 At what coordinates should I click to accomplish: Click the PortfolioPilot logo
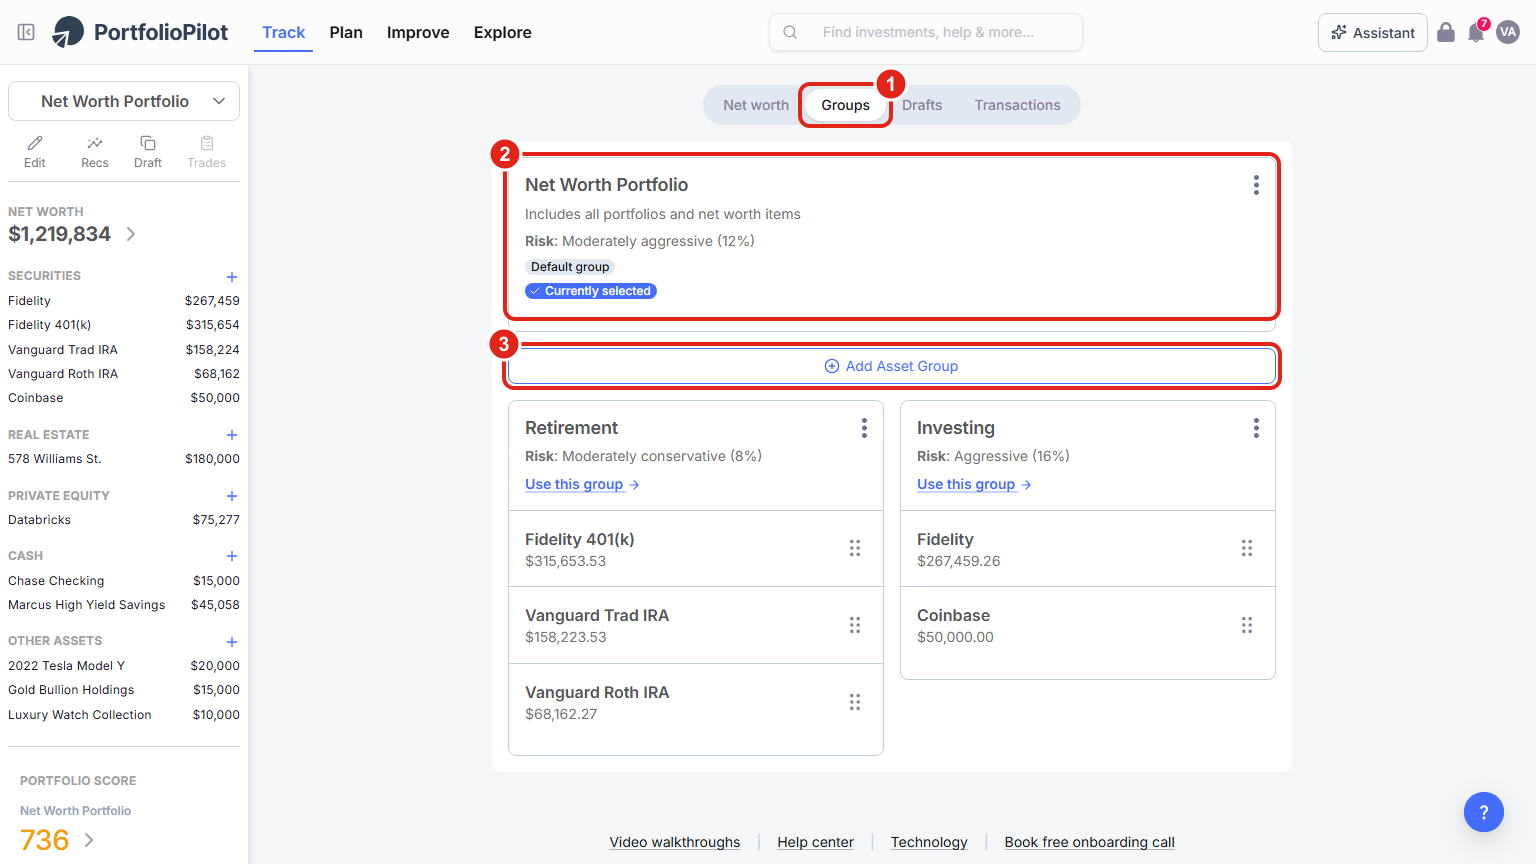[x=140, y=32]
